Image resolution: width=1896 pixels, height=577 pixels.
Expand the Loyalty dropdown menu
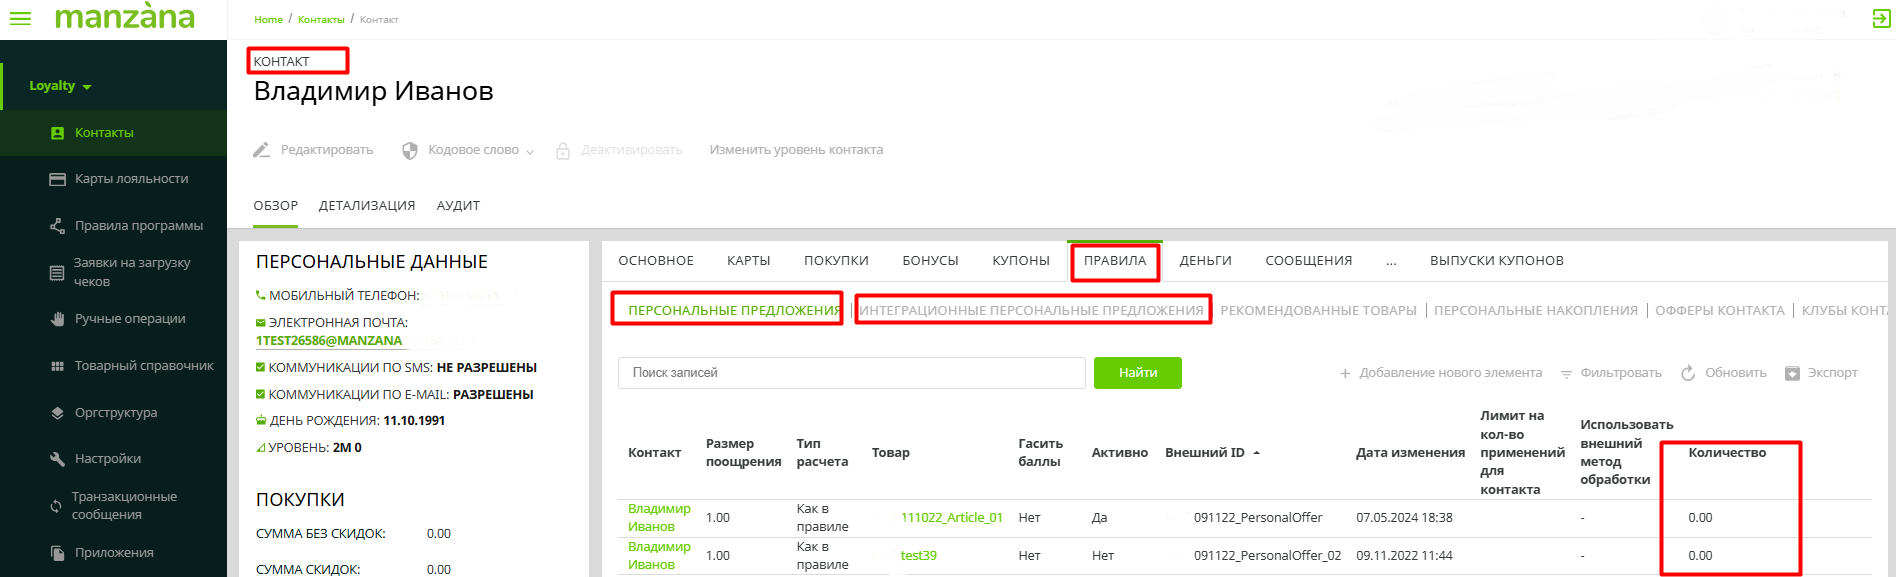(x=60, y=86)
